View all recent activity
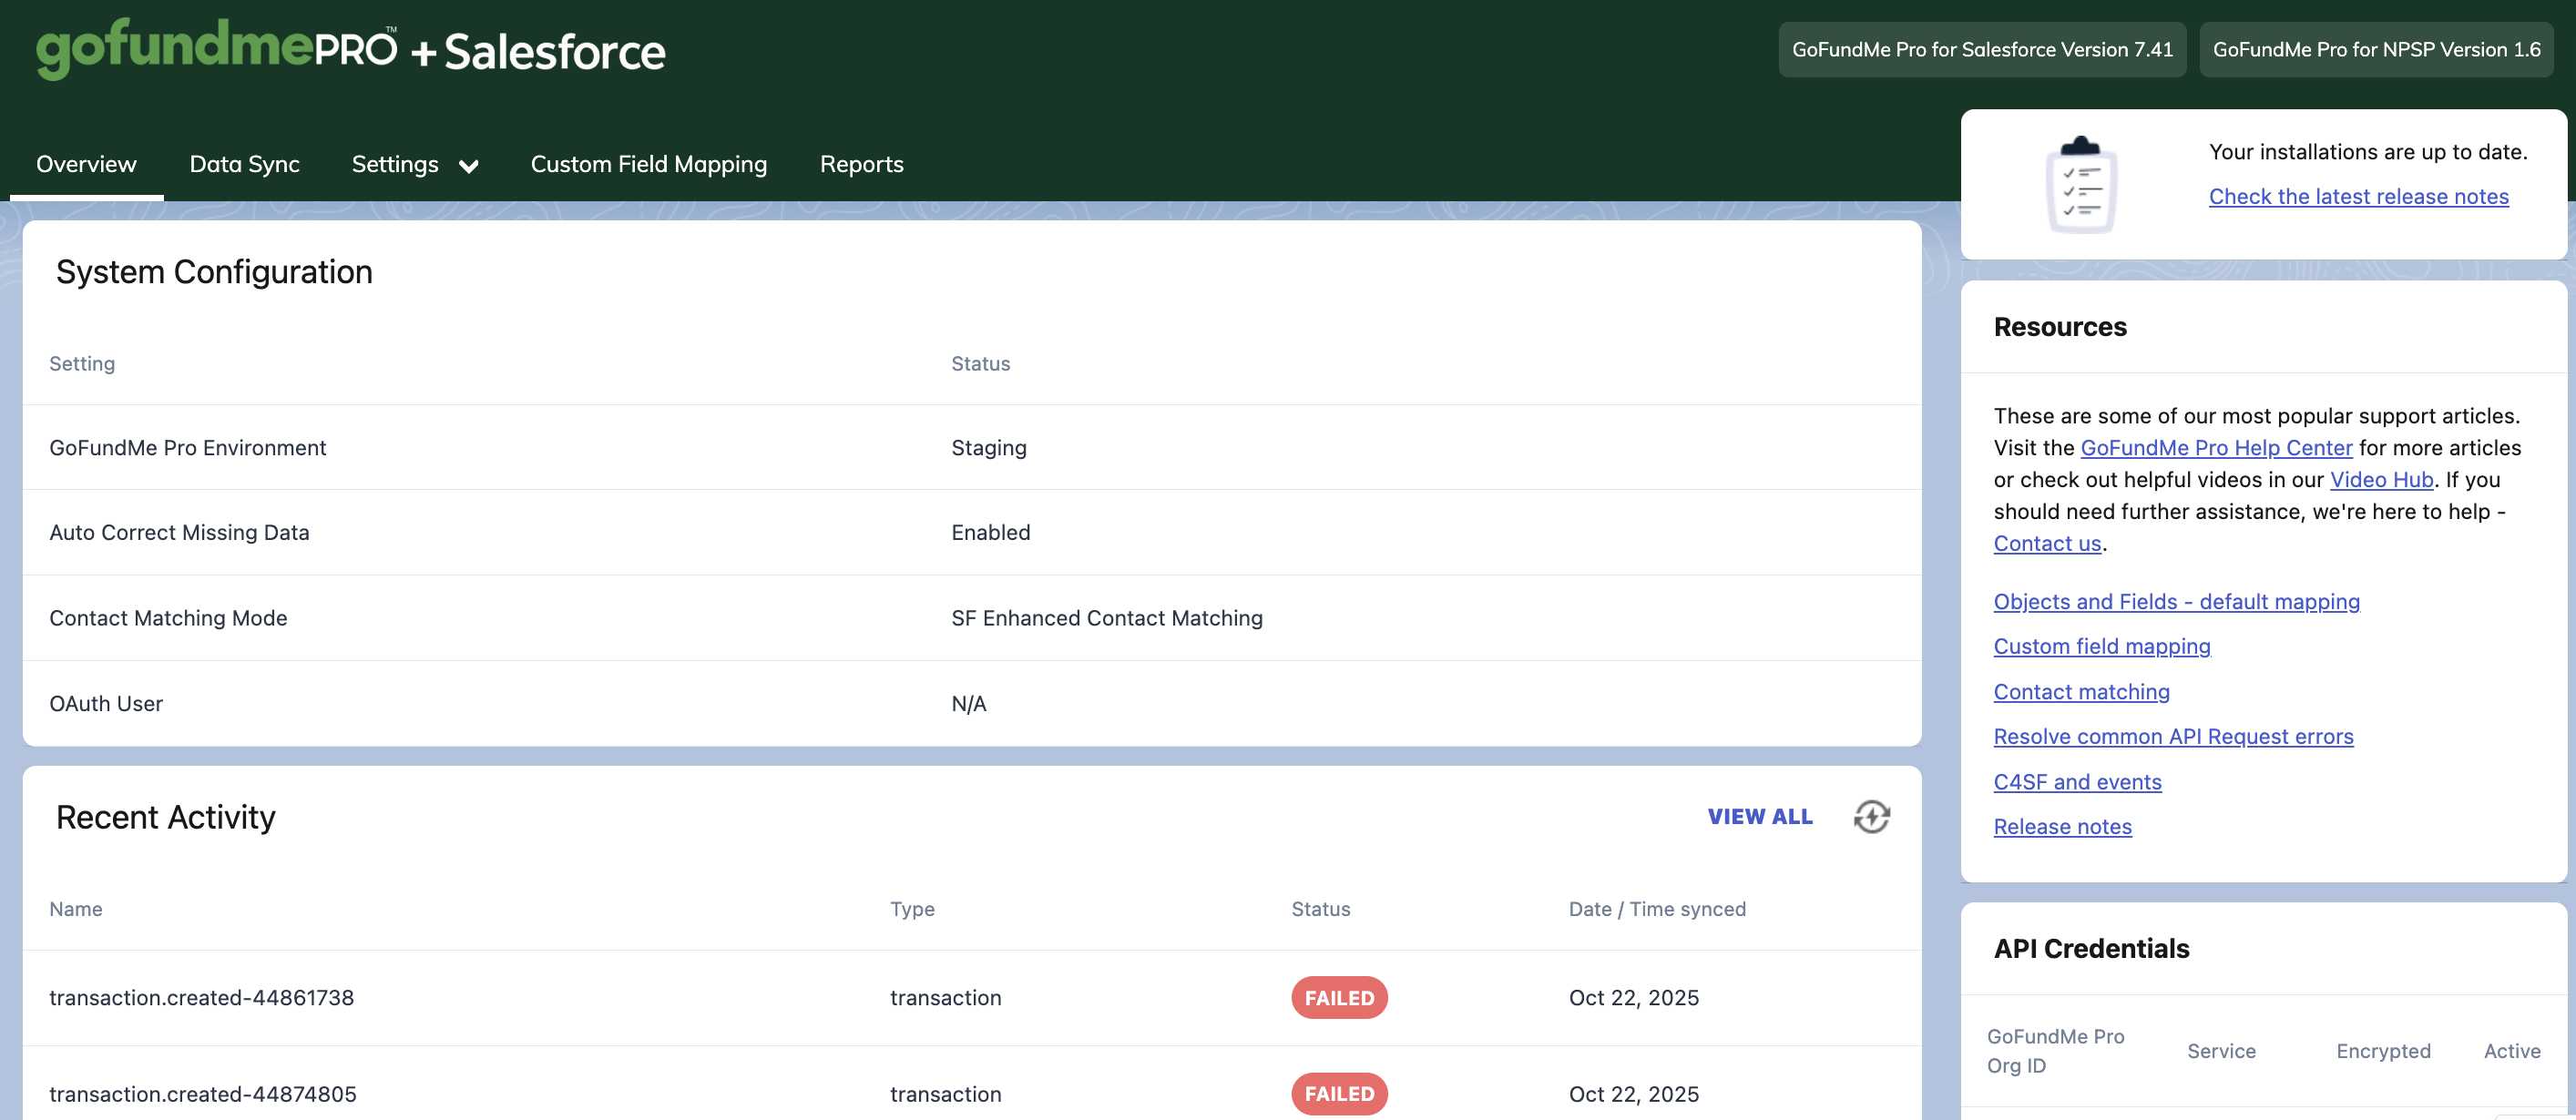2576x1120 pixels. click(x=1759, y=816)
